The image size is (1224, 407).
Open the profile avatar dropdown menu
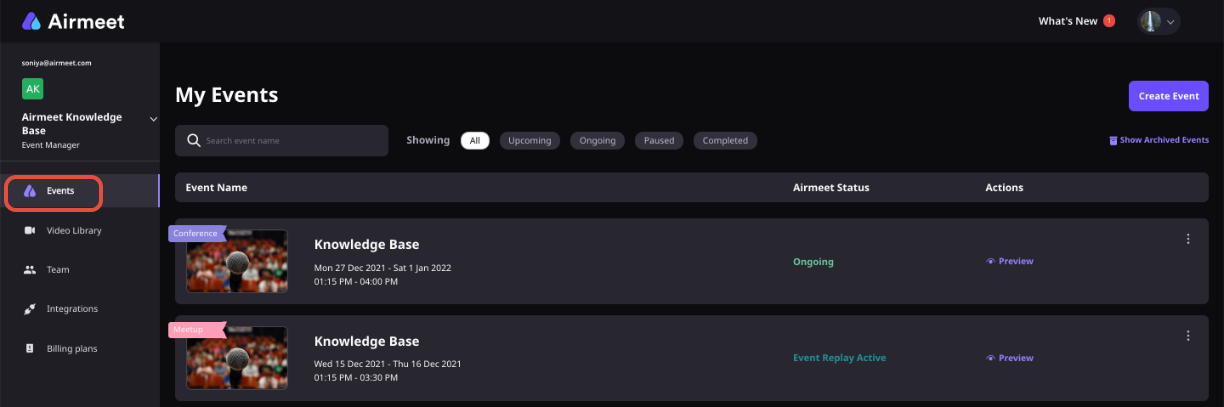[1159, 21]
